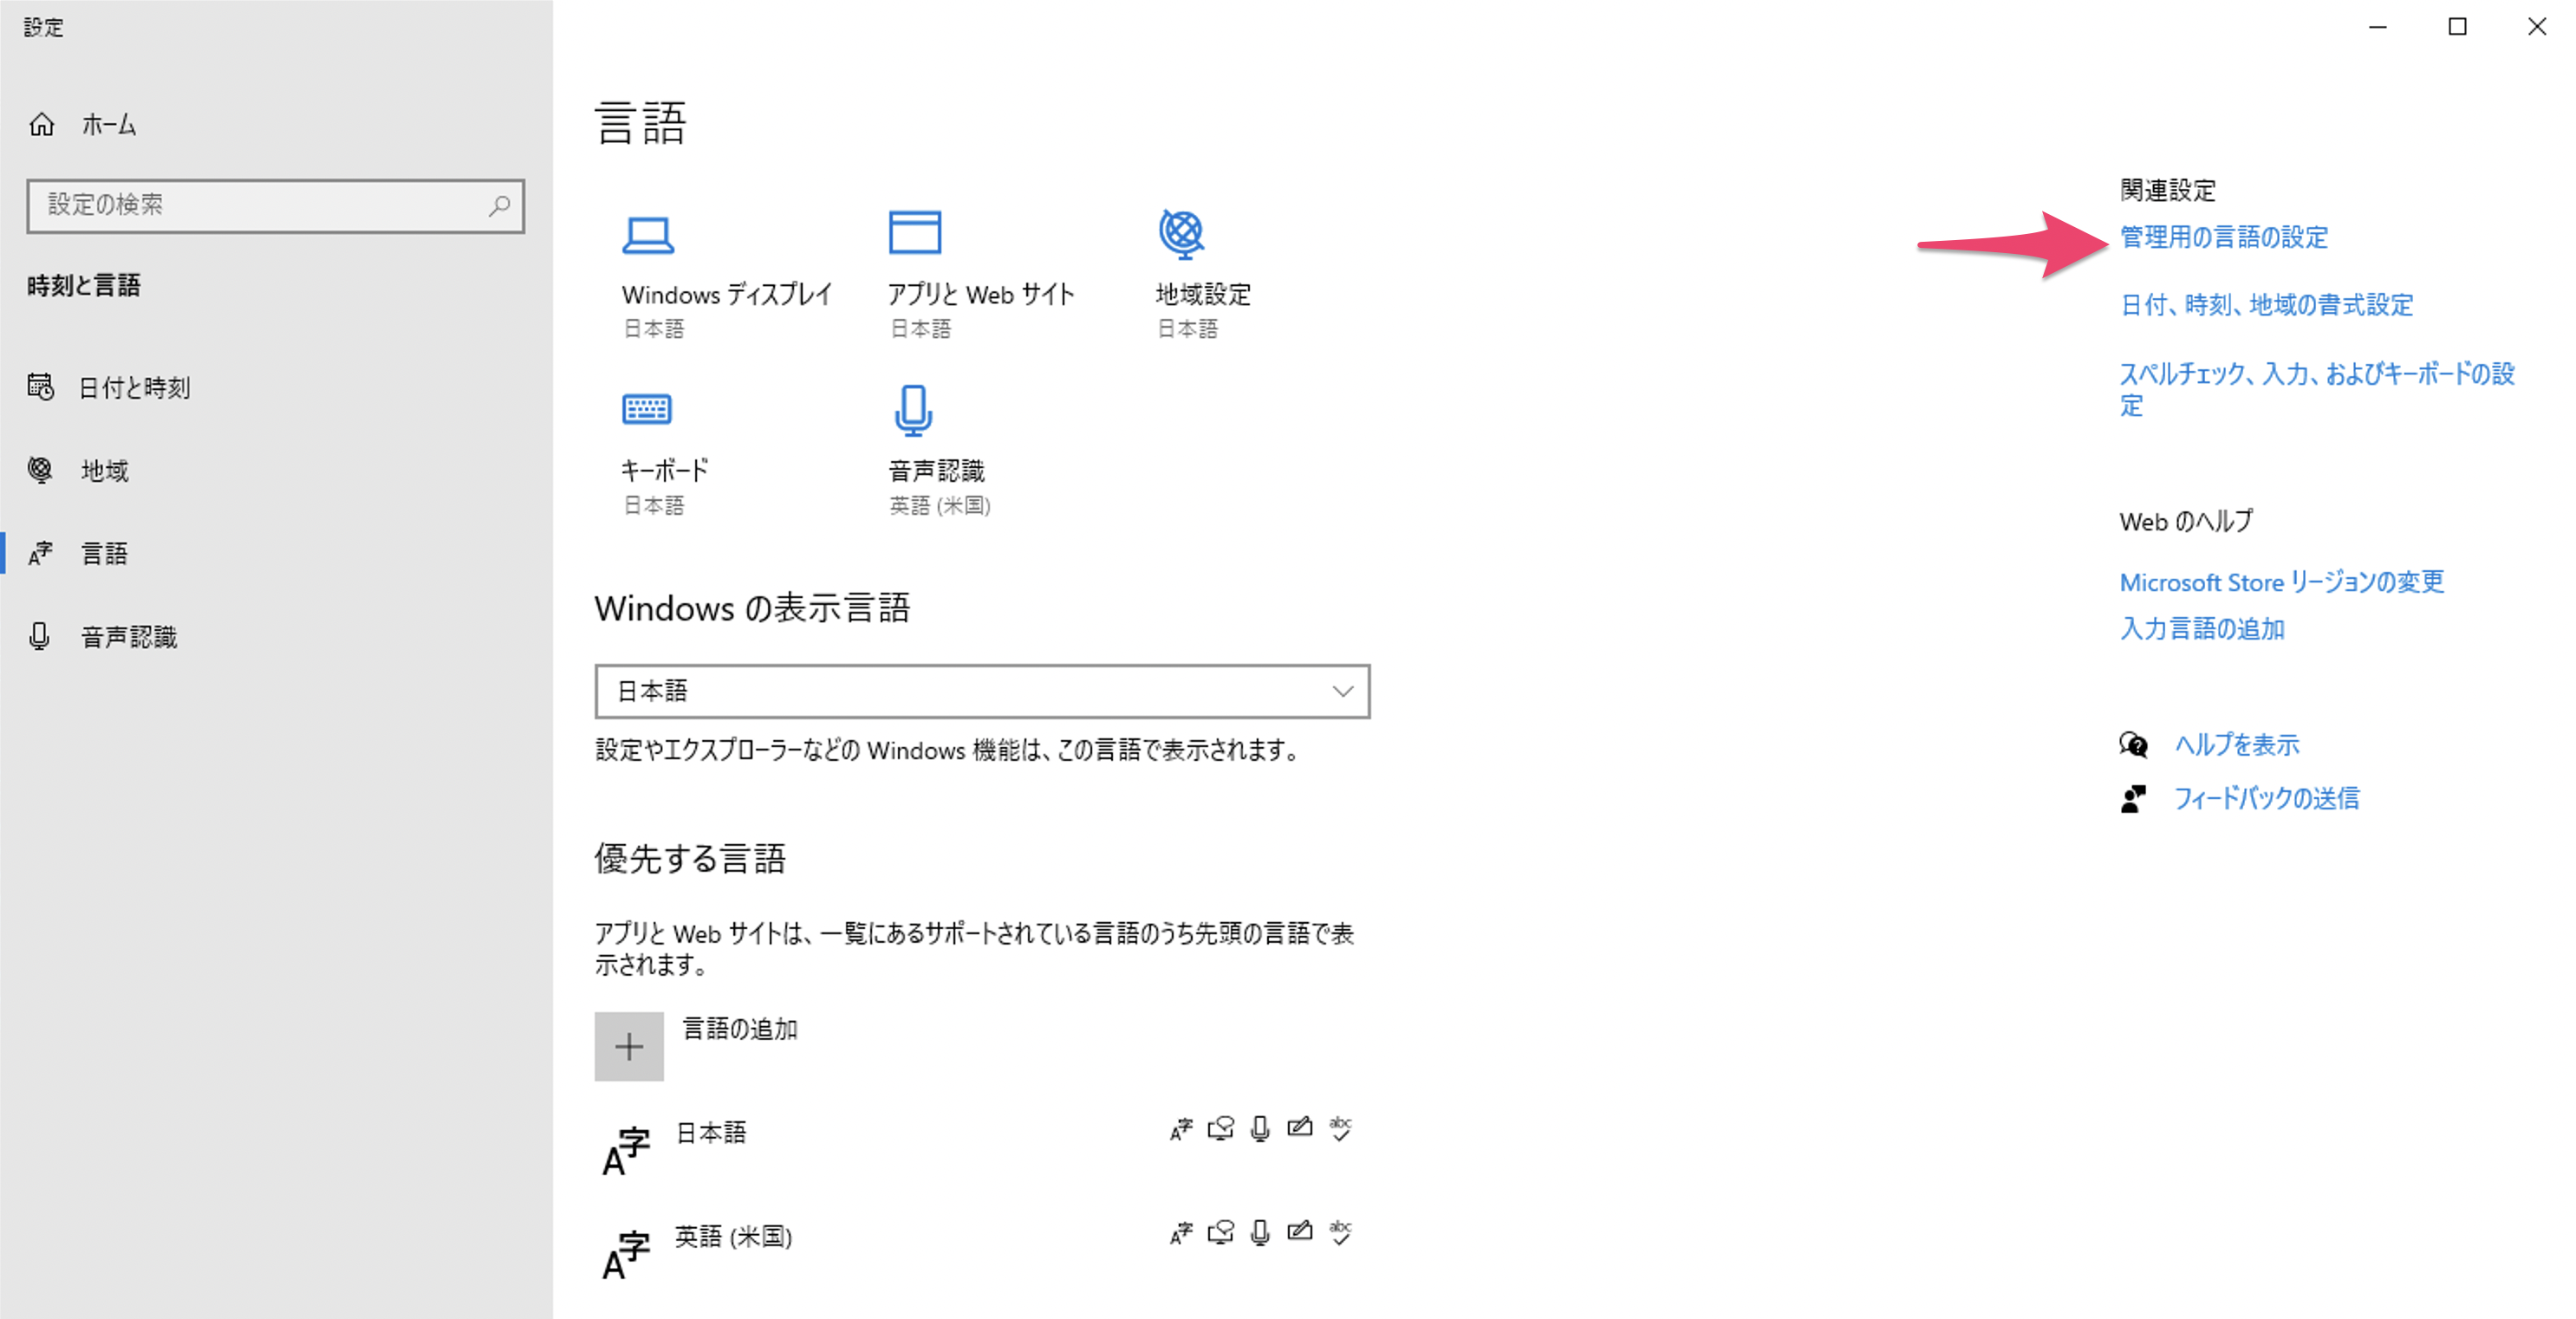Screen dimensions: 2576x1319
Task: Click text-to-speech icon in 英語 (米国) row
Action: click(x=1221, y=1233)
